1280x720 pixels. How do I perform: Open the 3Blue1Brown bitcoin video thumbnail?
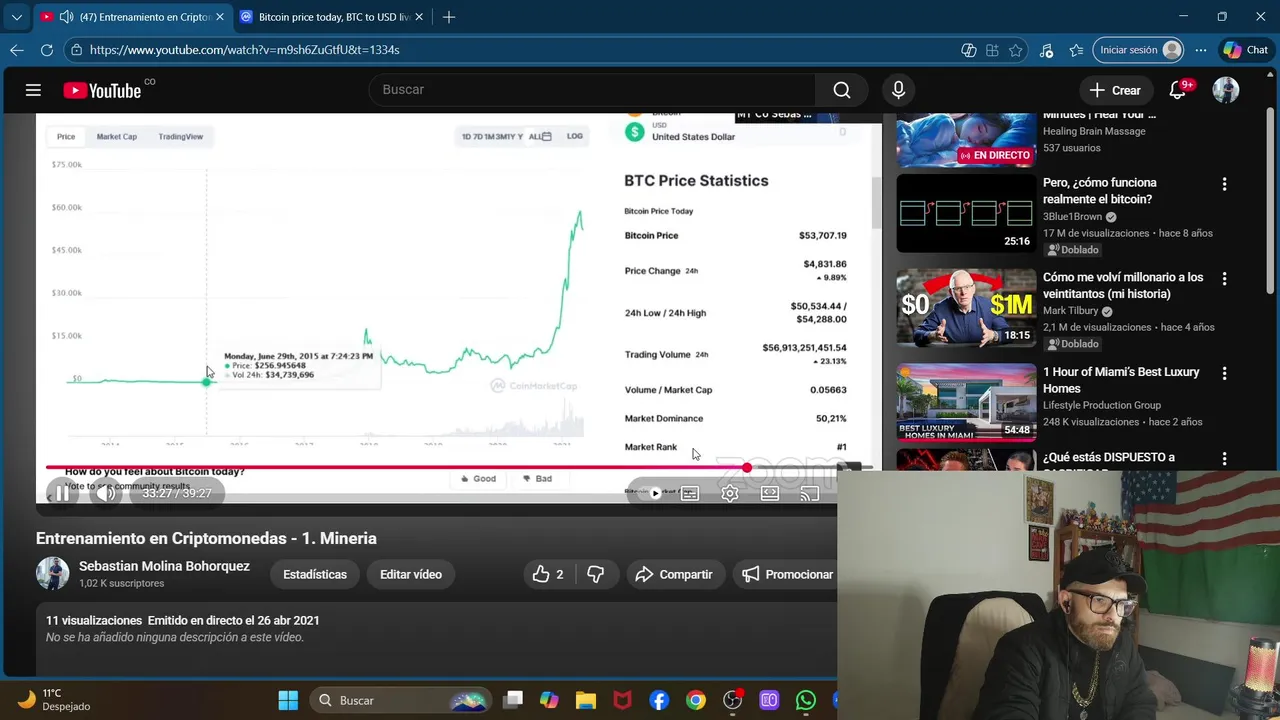pyautogui.click(x=966, y=213)
